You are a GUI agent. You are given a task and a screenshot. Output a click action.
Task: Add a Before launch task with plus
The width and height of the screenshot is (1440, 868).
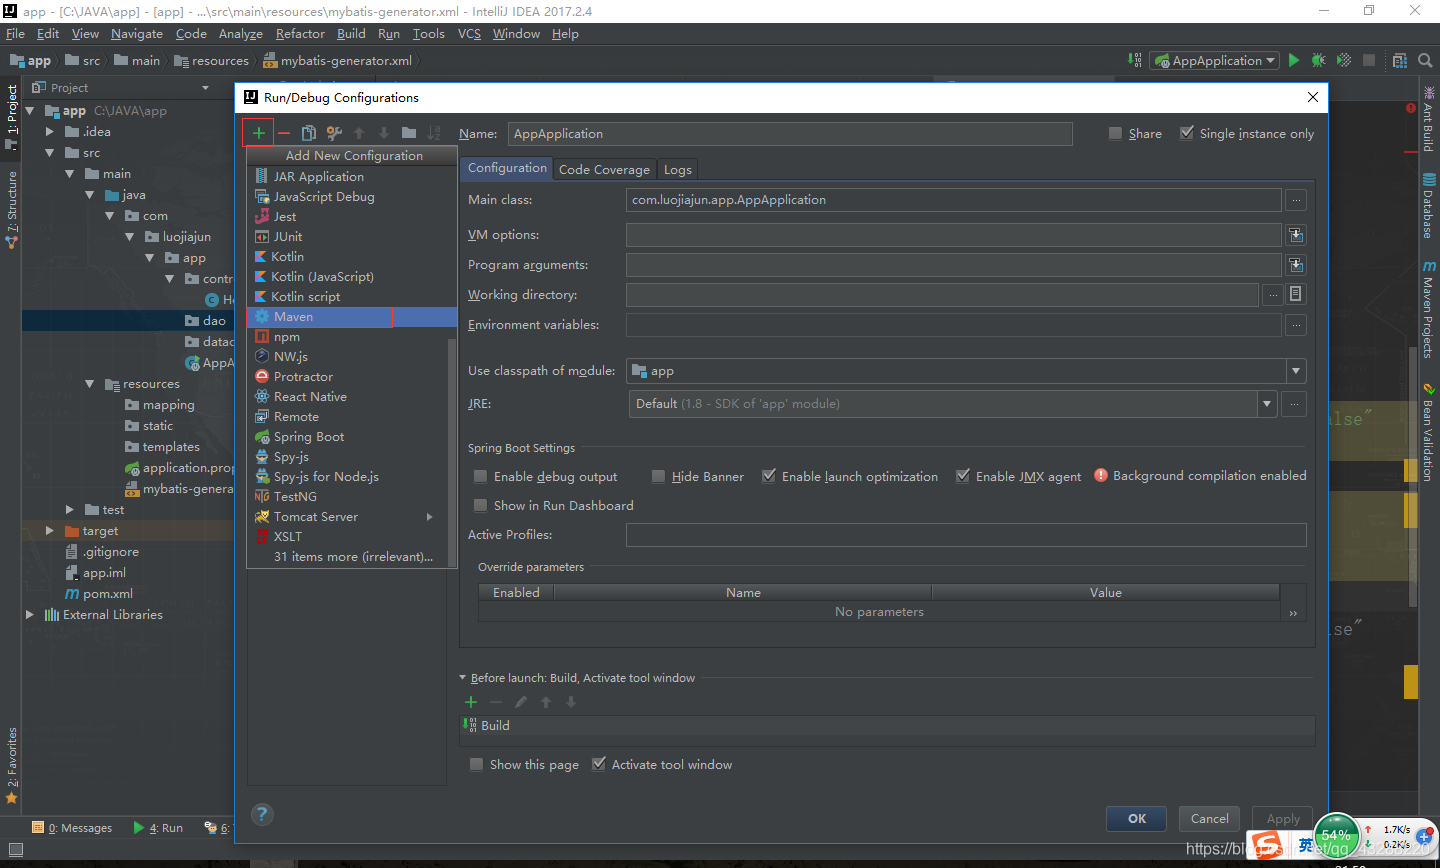pyautogui.click(x=471, y=702)
